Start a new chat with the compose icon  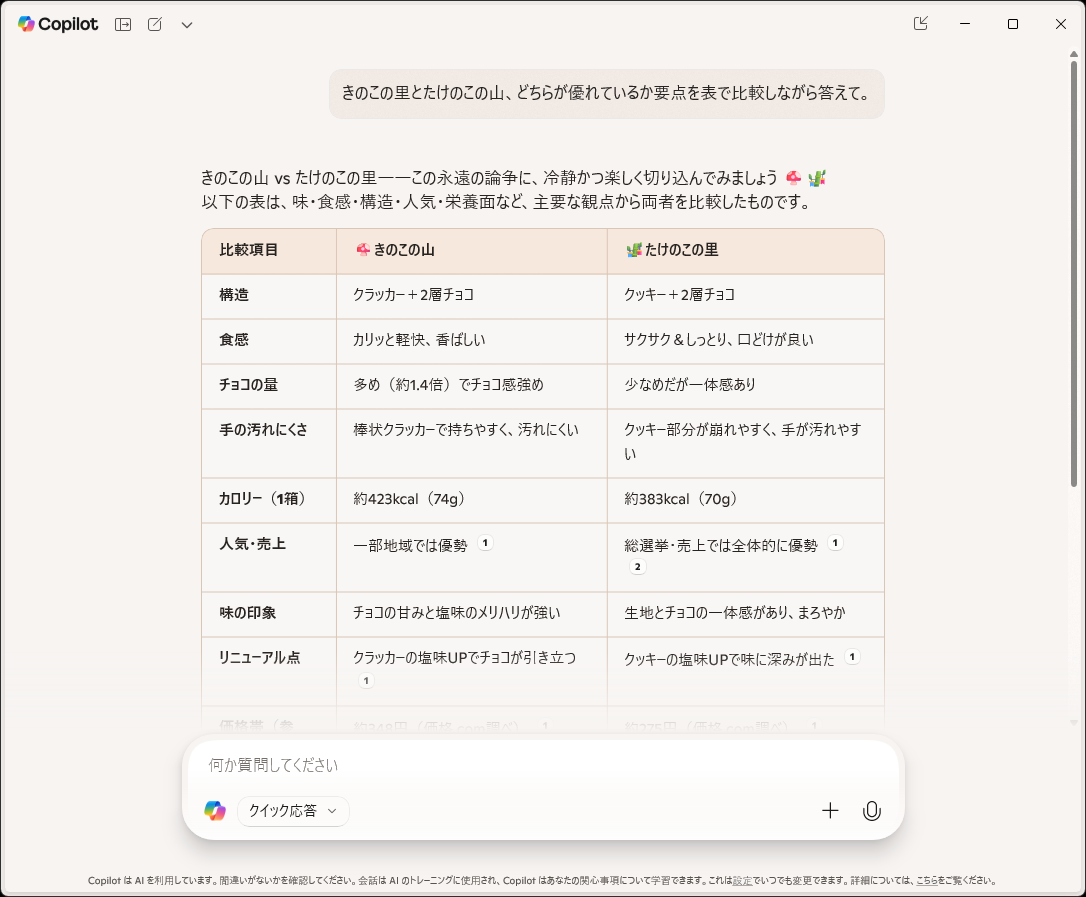coord(154,23)
